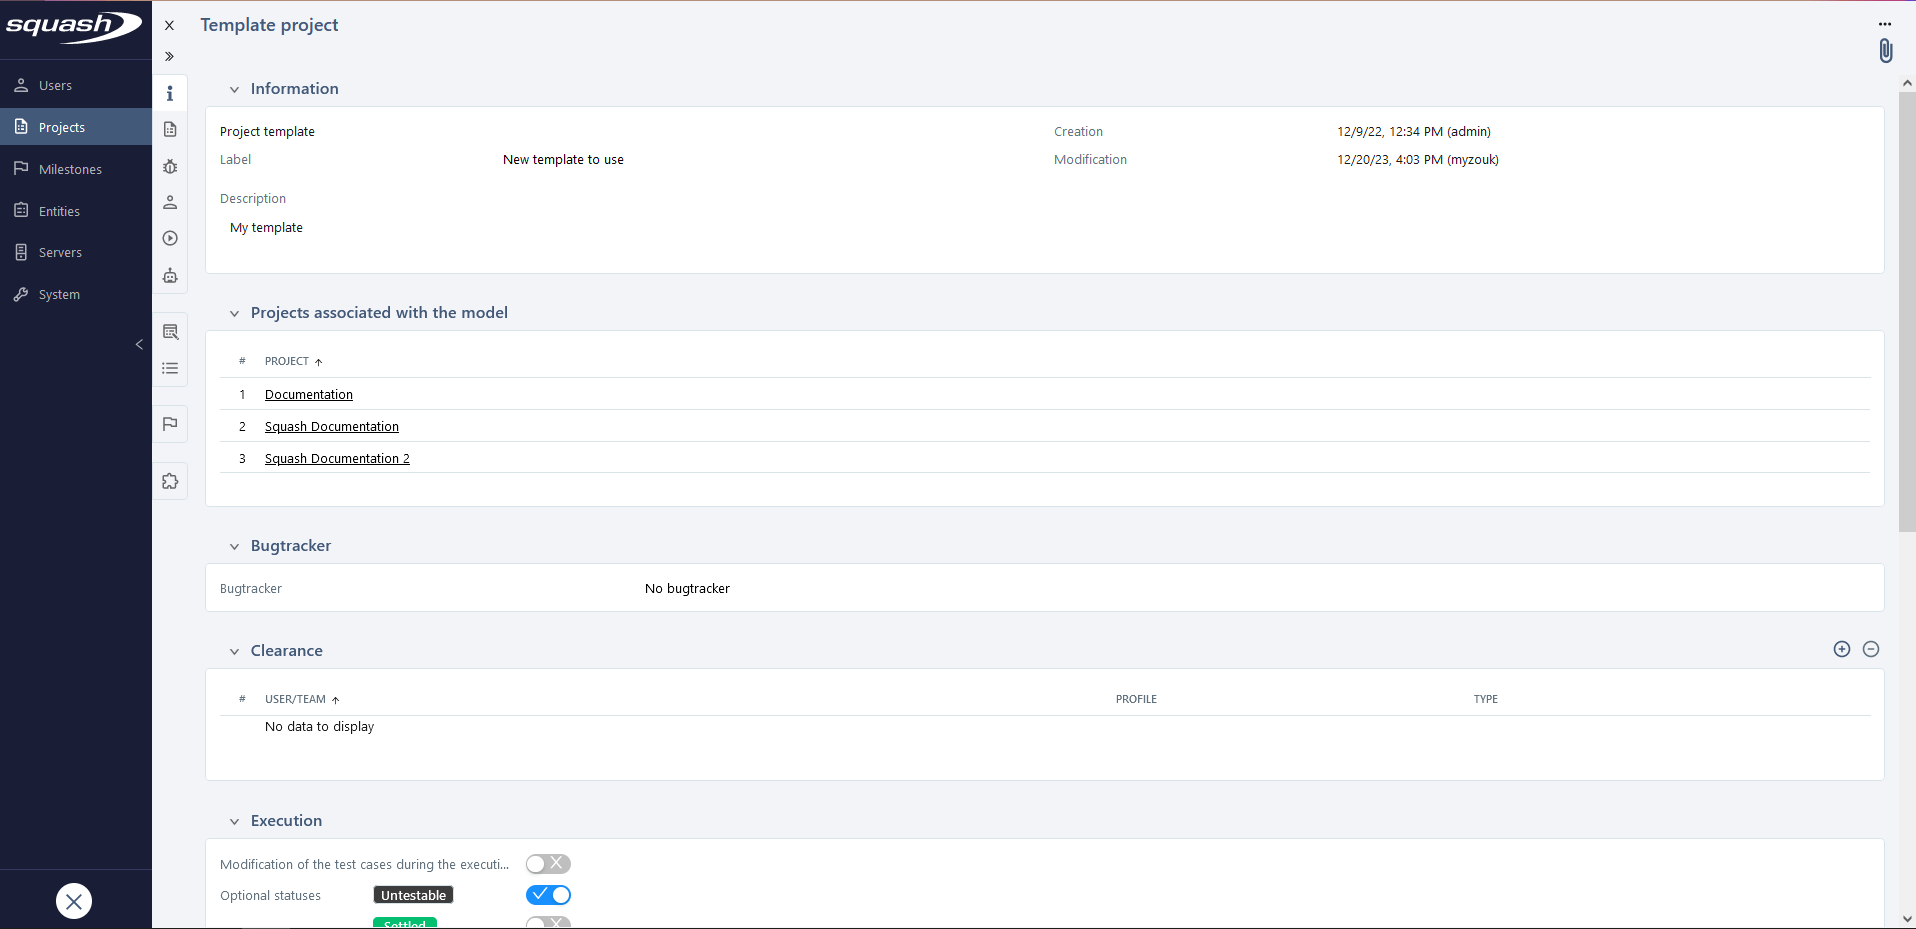Open the plugins puzzle anchor icon

coord(170,481)
